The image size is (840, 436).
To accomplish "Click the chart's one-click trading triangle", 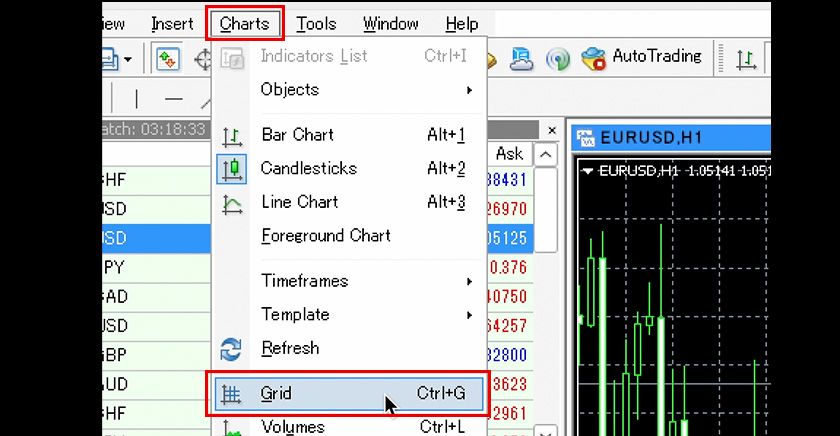I will coord(588,171).
